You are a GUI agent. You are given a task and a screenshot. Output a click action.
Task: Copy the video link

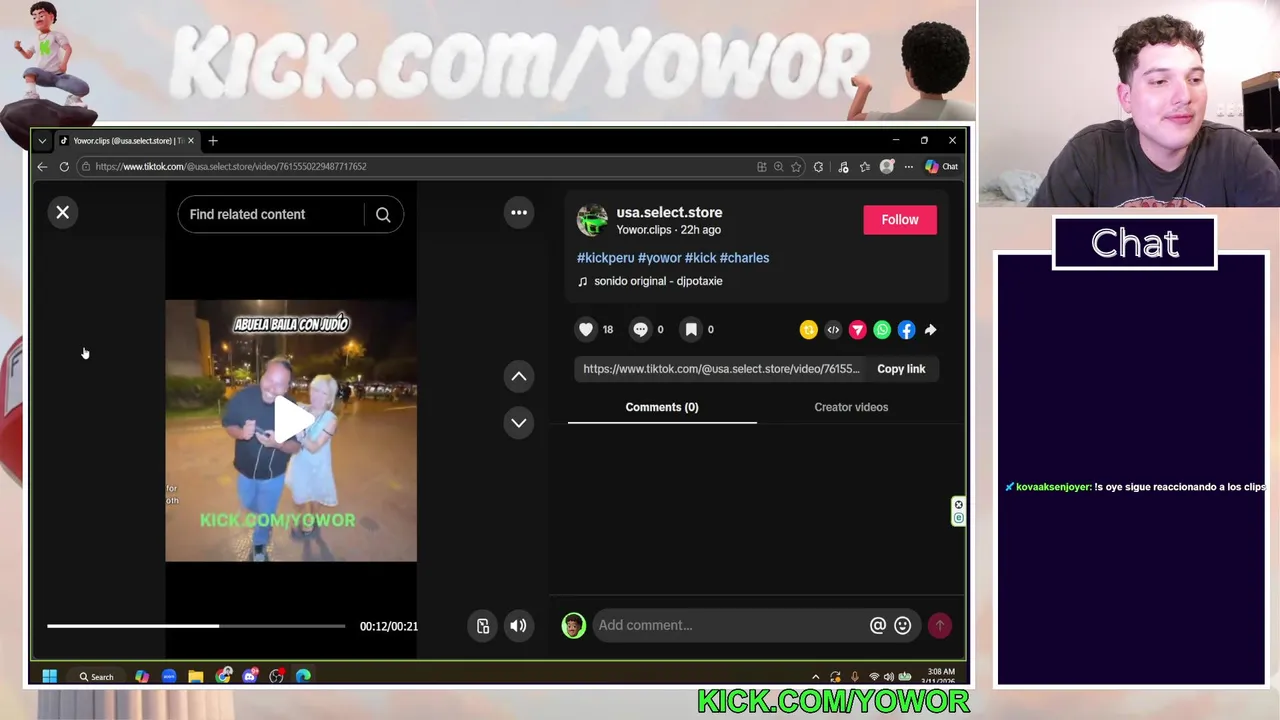(x=901, y=369)
